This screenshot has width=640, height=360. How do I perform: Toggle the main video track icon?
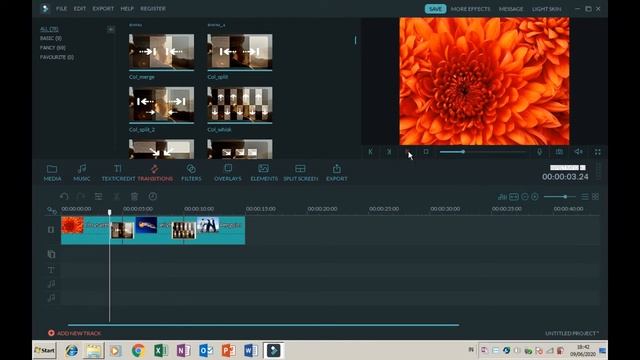coord(51,230)
